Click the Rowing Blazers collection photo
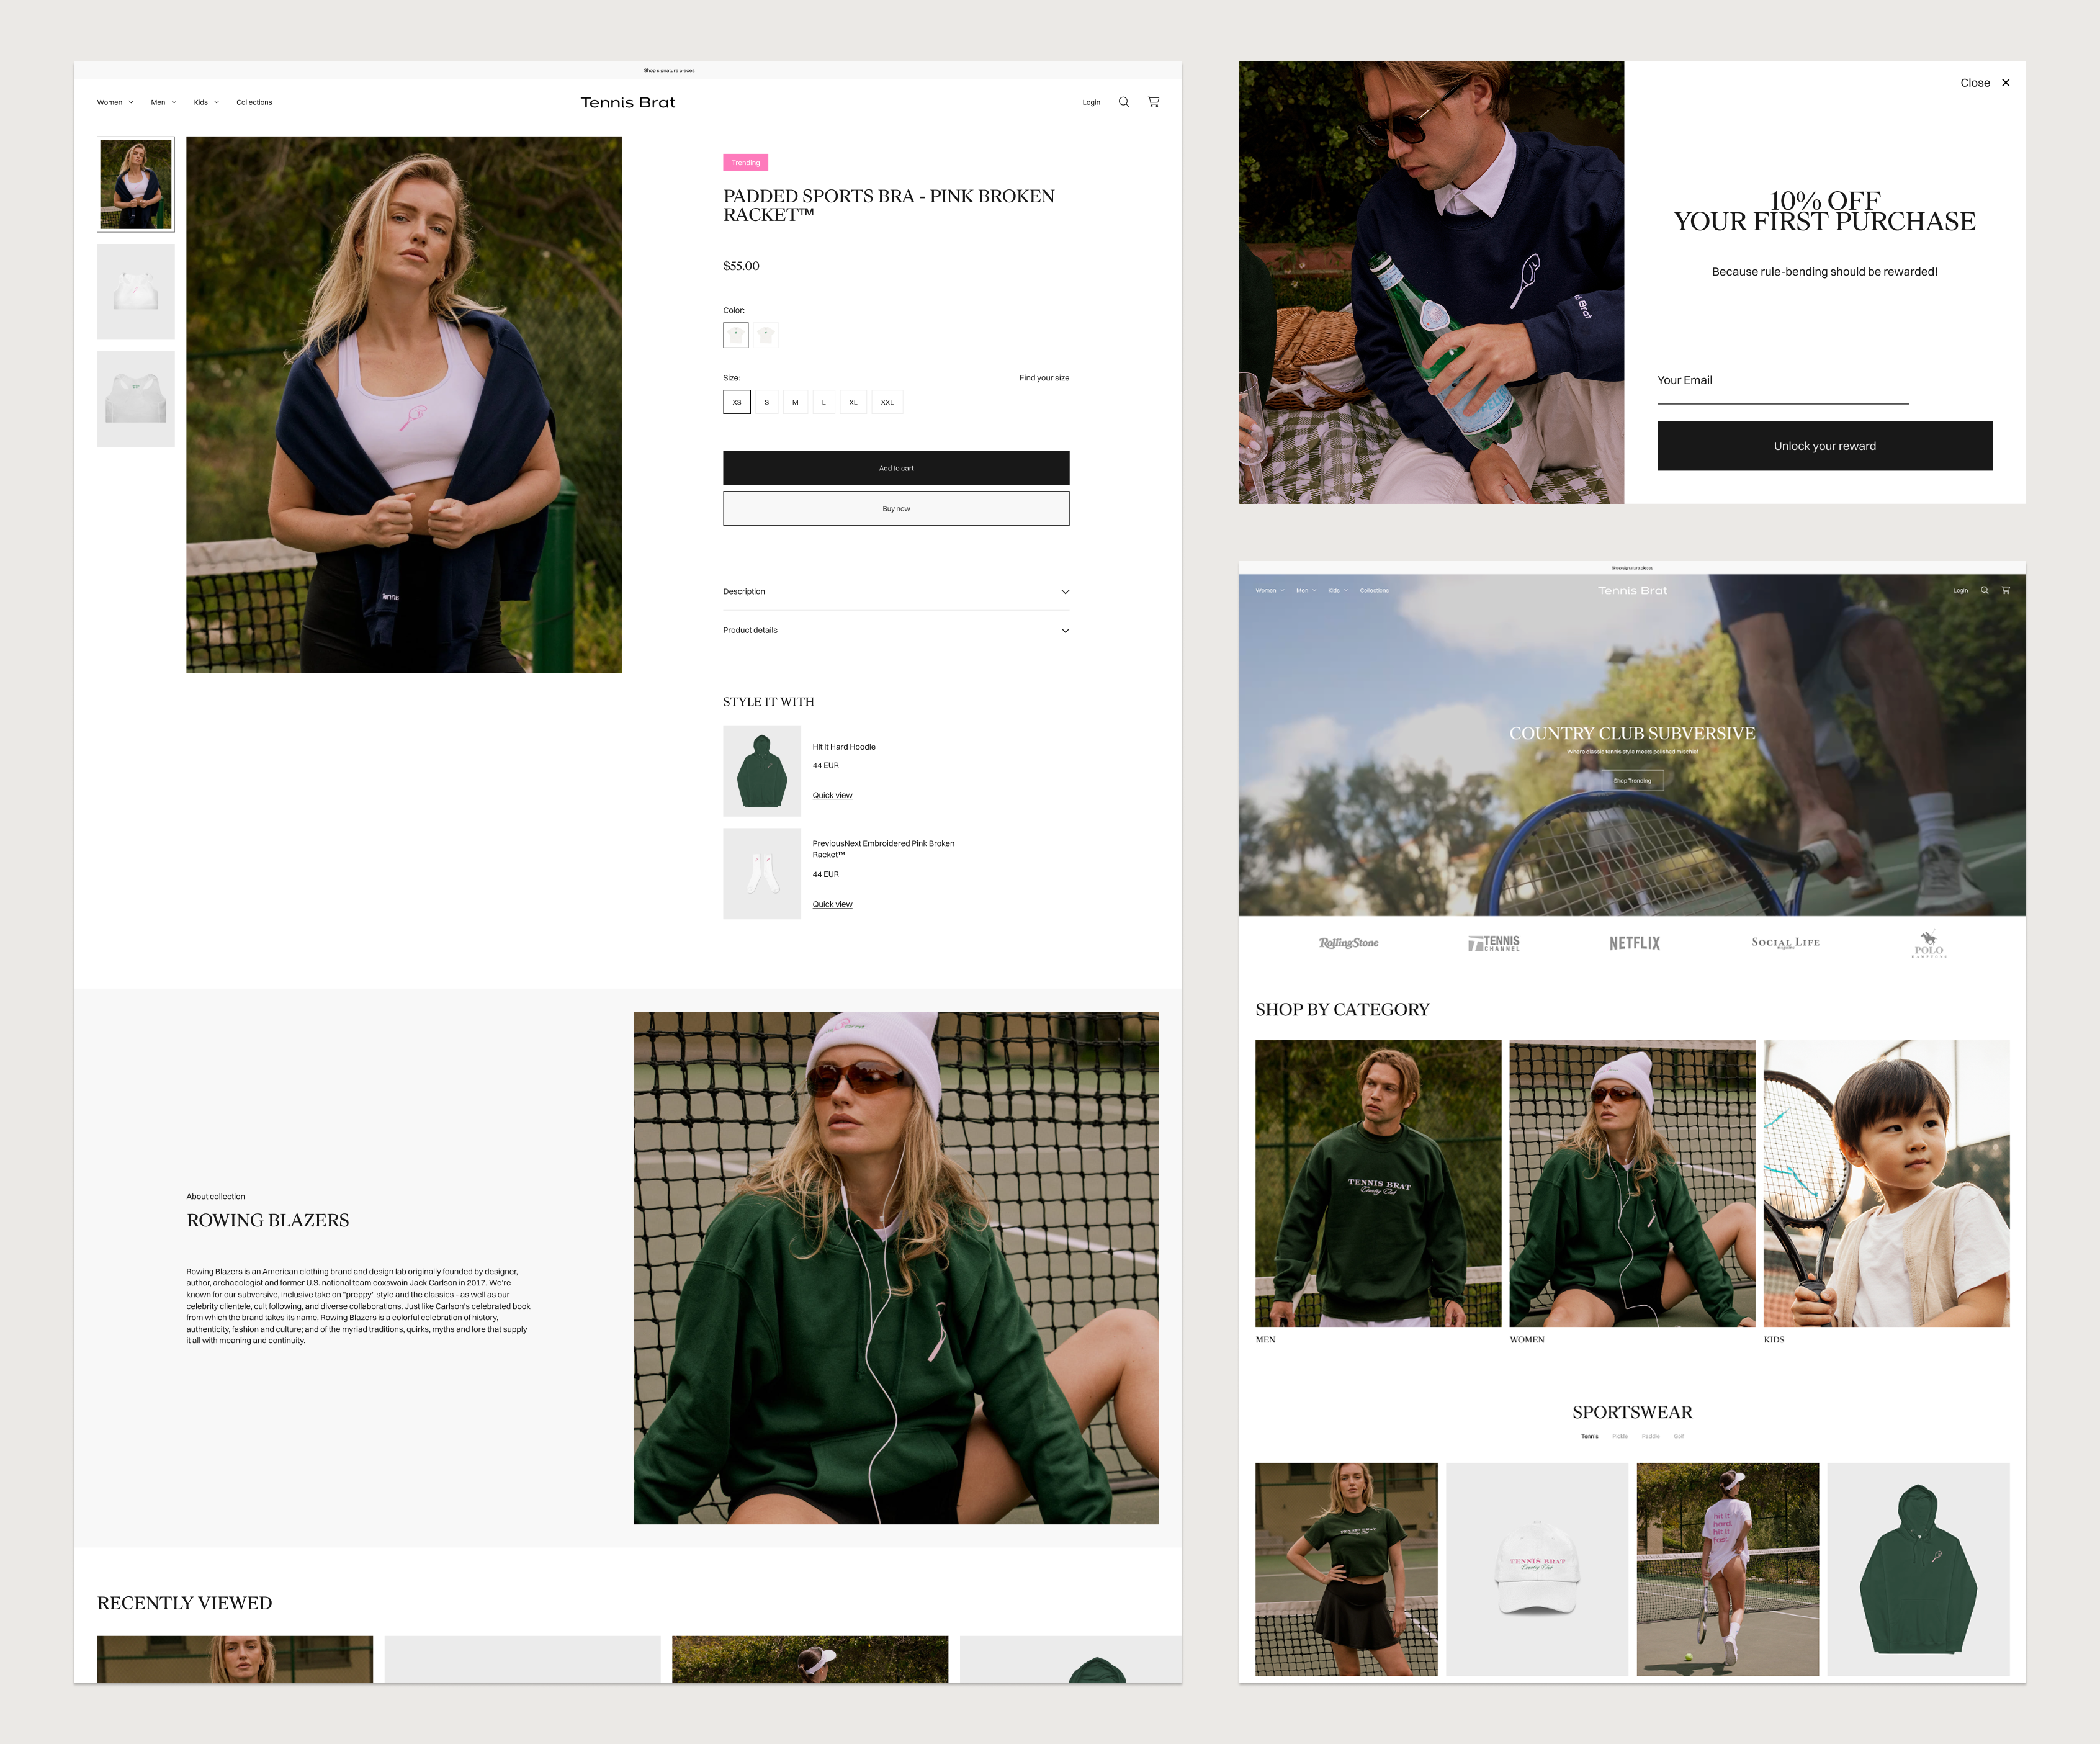Viewport: 2100px width, 1744px height. [x=896, y=1268]
